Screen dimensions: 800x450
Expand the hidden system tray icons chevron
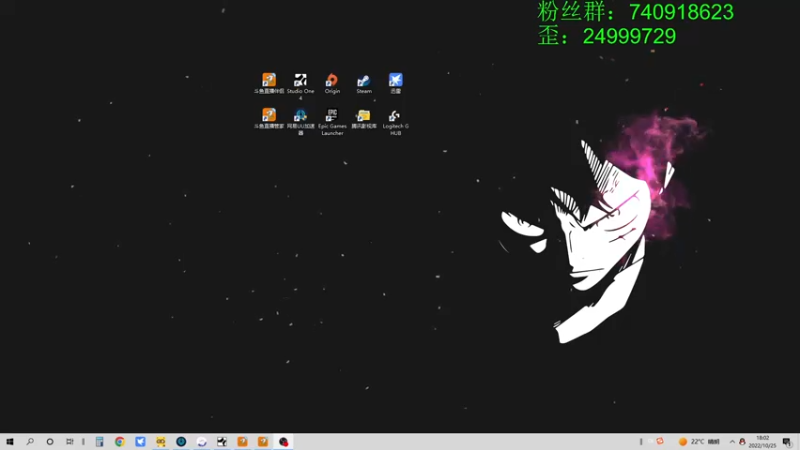[732, 442]
